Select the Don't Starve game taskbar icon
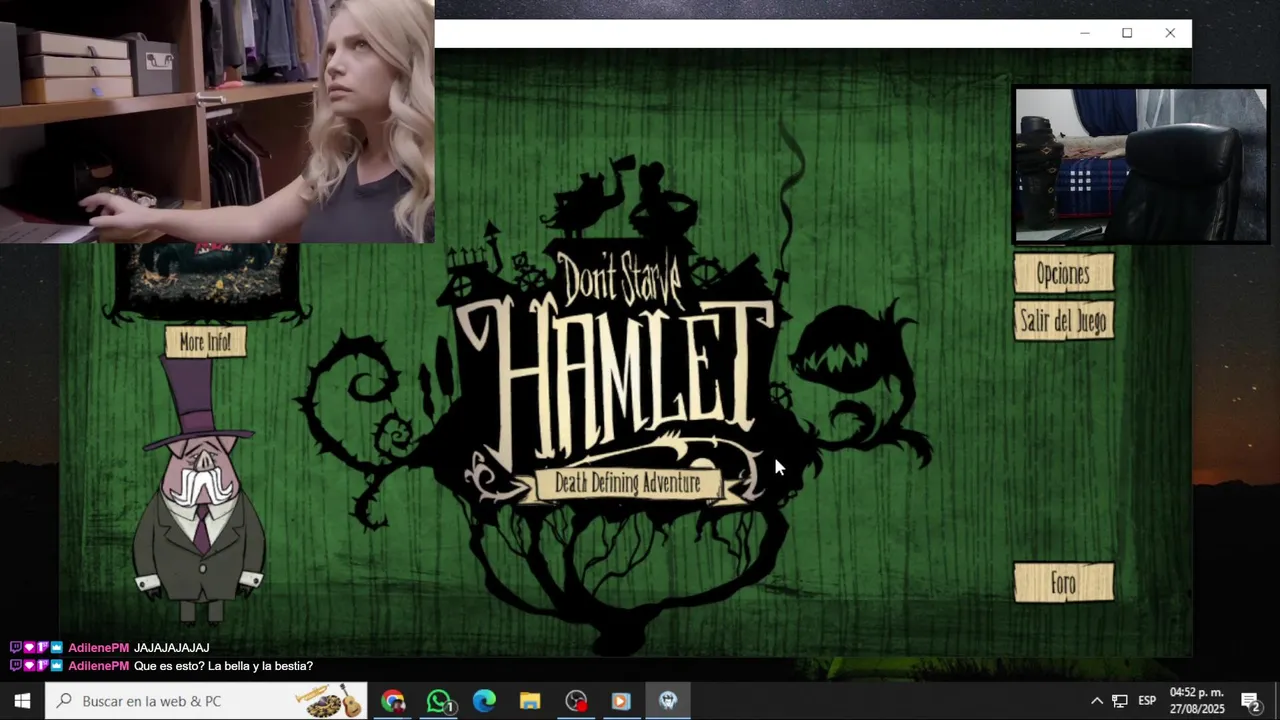The image size is (1280, 720). (x=668, y=701)
